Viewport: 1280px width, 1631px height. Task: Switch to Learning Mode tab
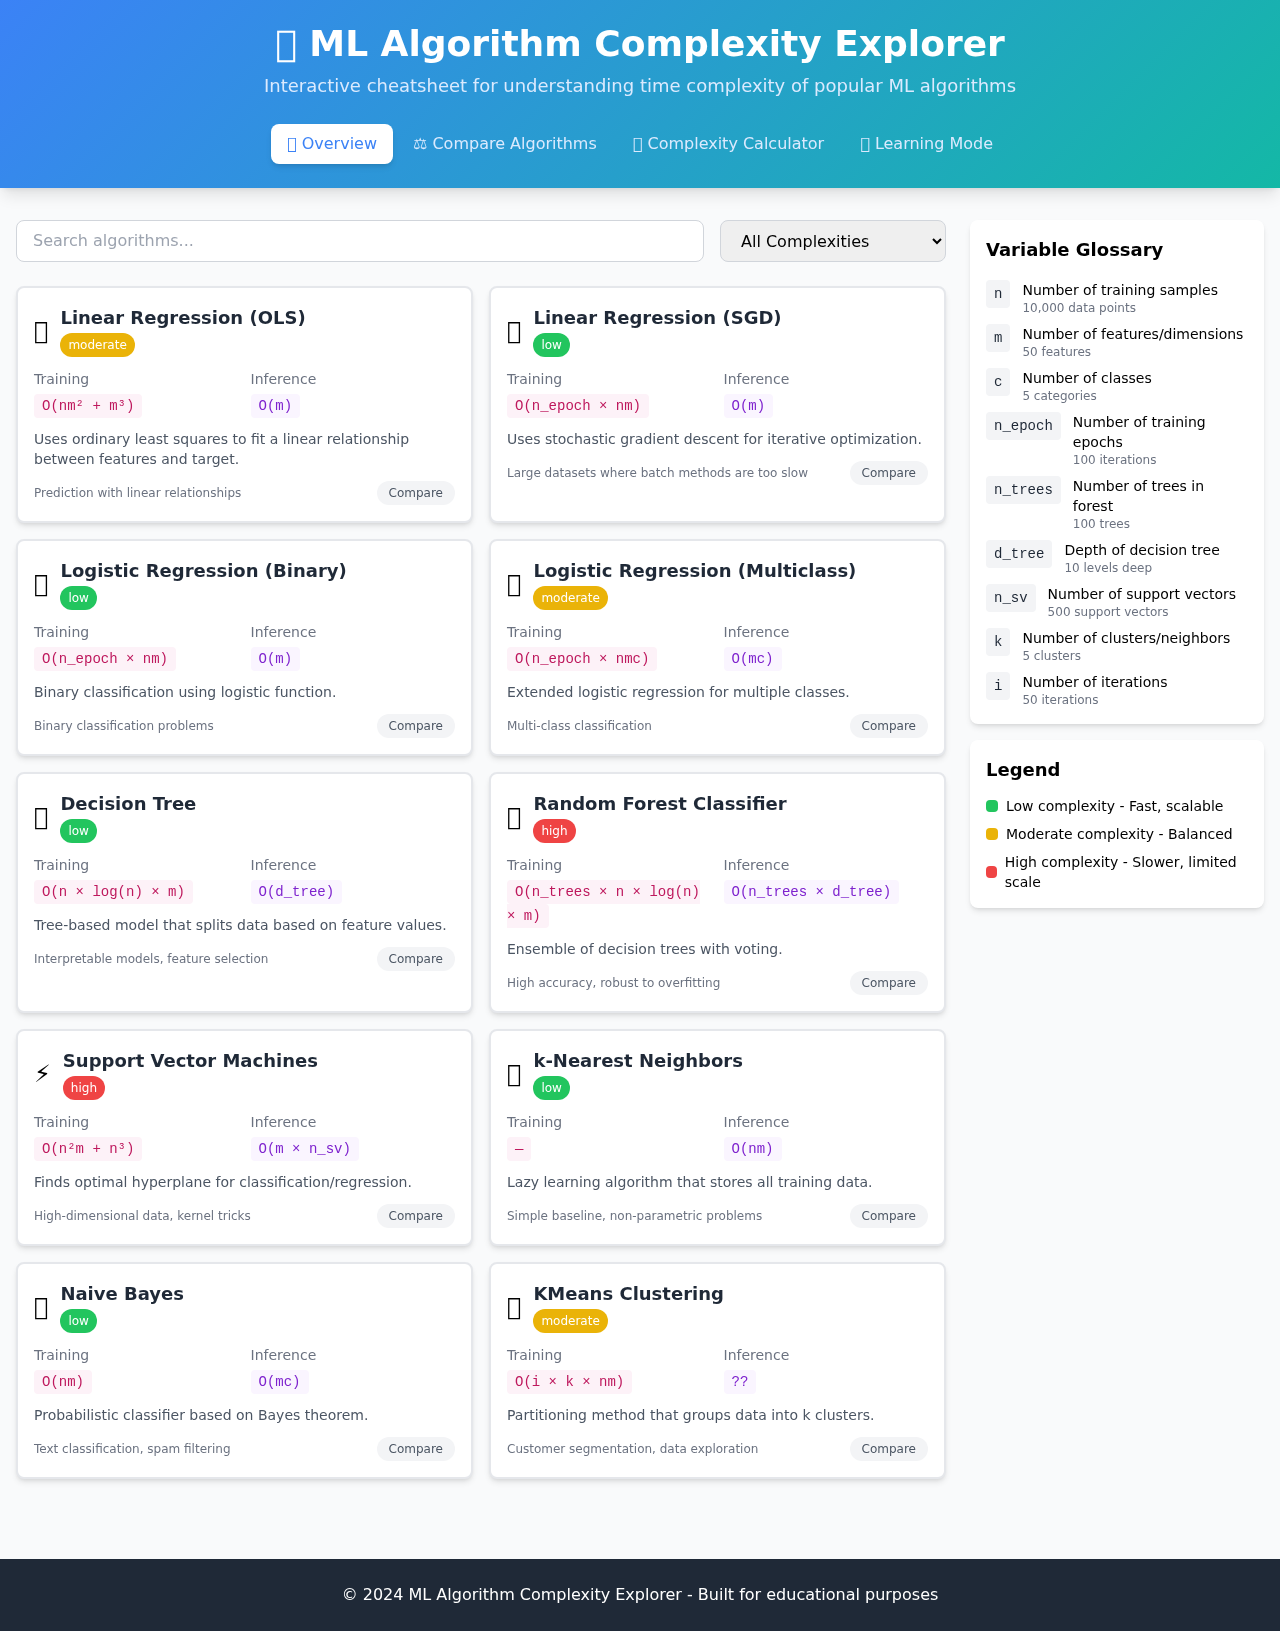(927, 144)
